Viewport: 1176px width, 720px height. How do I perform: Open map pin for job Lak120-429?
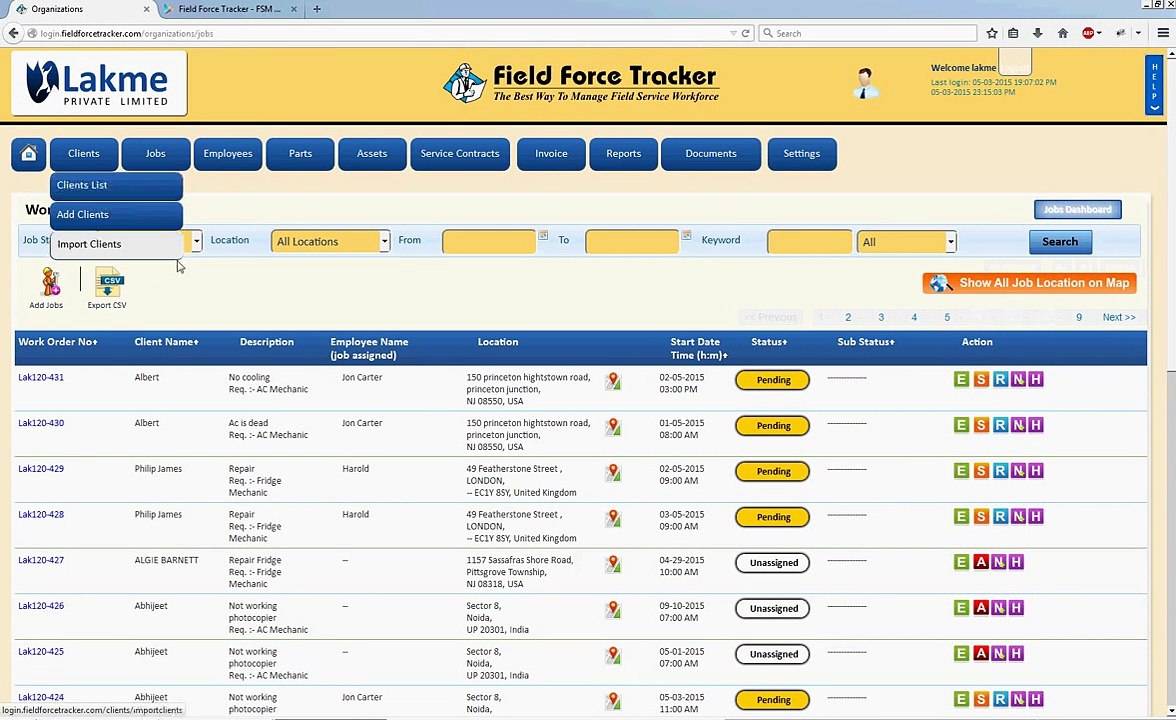[x=614, y=472]
